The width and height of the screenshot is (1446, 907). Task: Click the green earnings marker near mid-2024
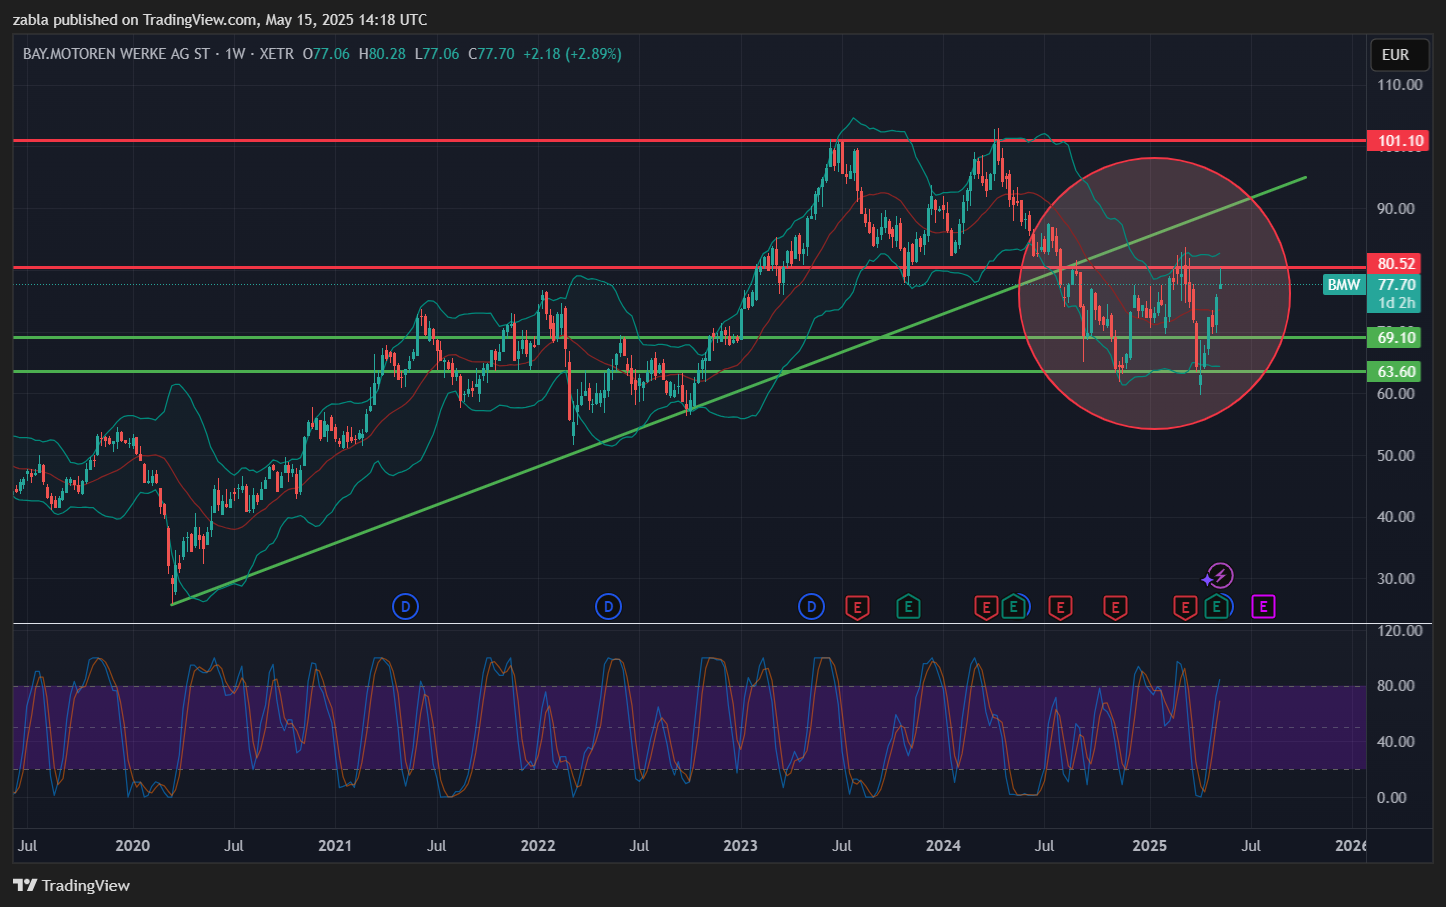tap(1014, 606)
